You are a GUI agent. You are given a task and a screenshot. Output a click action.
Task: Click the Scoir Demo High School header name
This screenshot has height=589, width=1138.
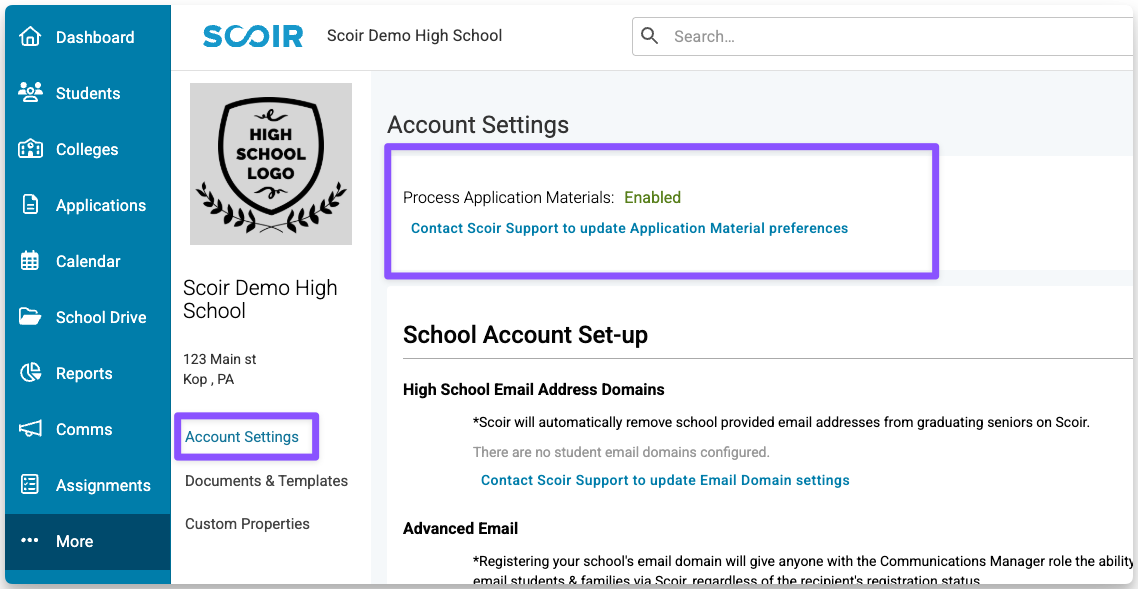coord(414,36)
